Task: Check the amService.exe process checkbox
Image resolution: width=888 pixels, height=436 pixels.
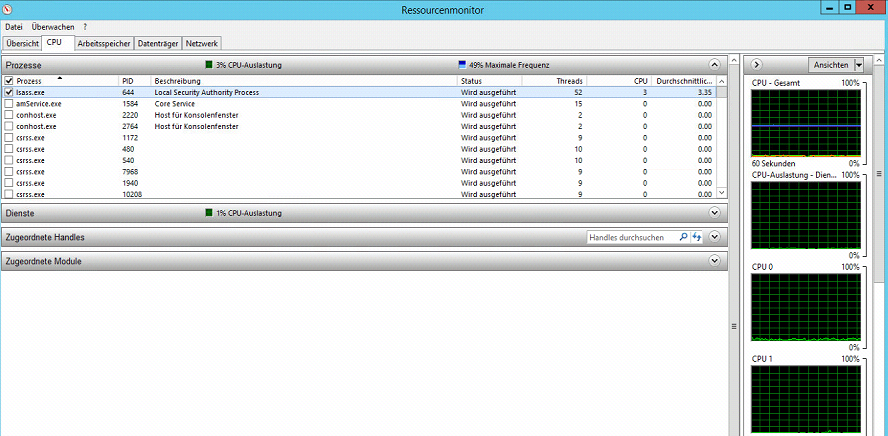Action: (9, 103)
